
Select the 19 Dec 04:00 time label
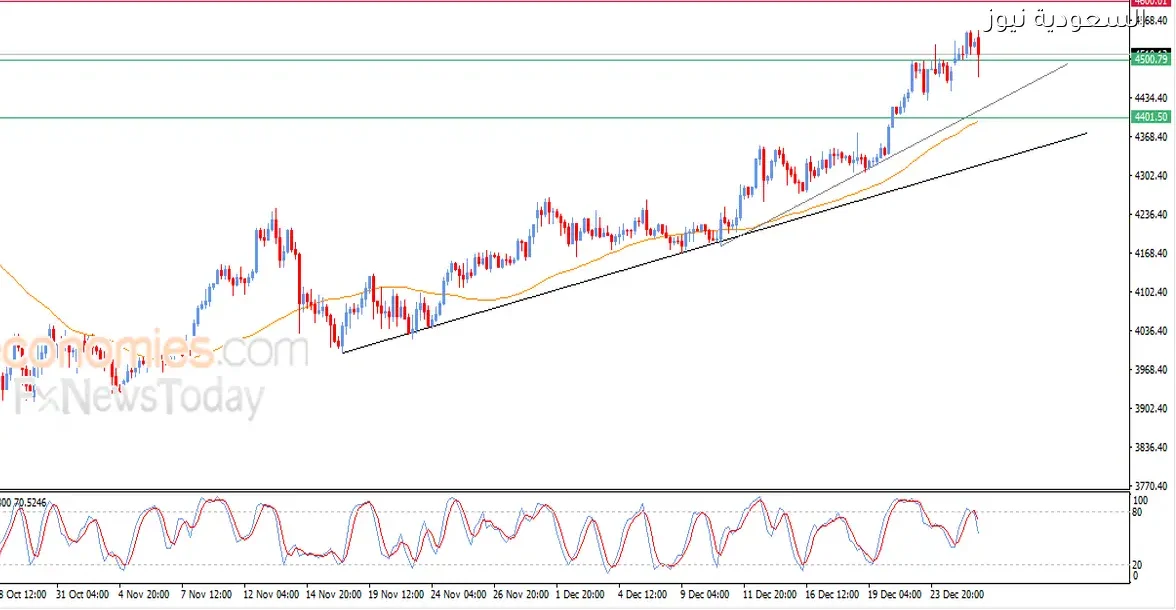tap(895, 594)
